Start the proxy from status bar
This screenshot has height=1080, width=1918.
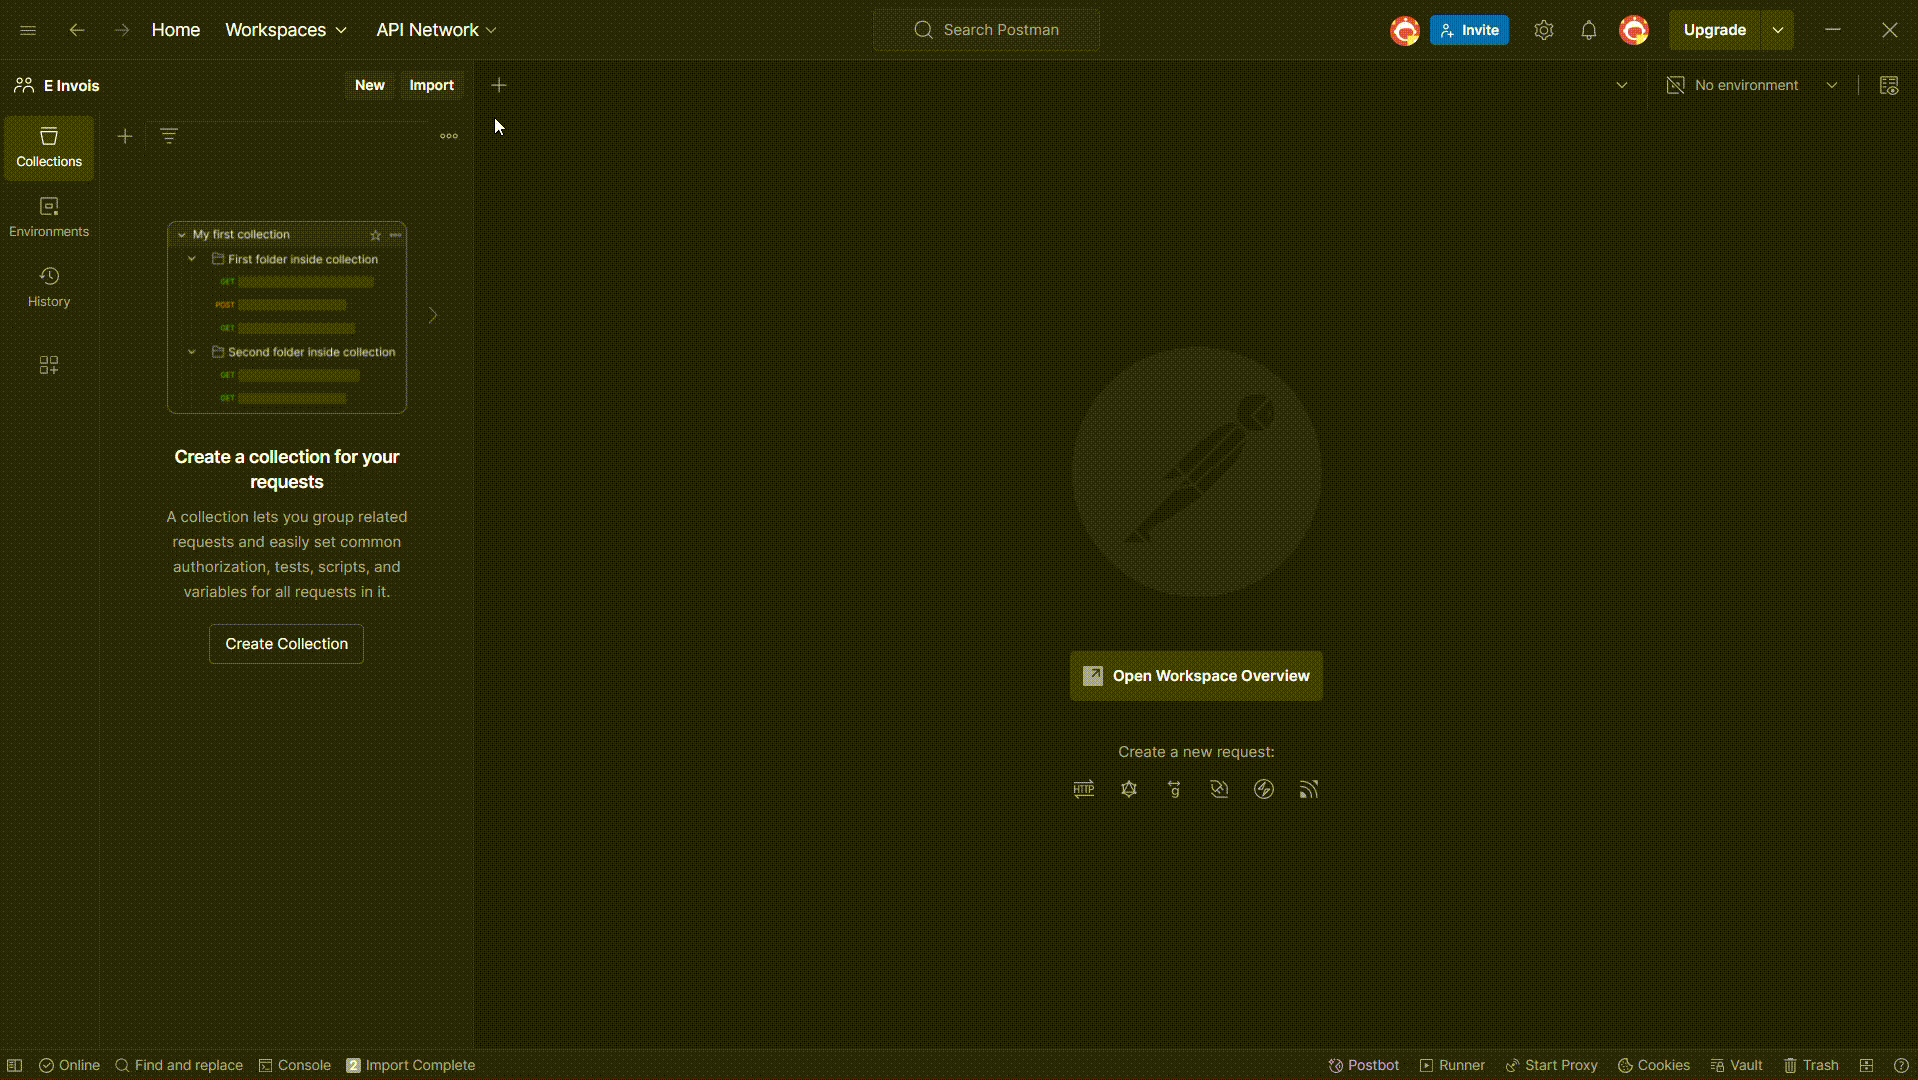pyautogui.click(x=1551, y=1065)
